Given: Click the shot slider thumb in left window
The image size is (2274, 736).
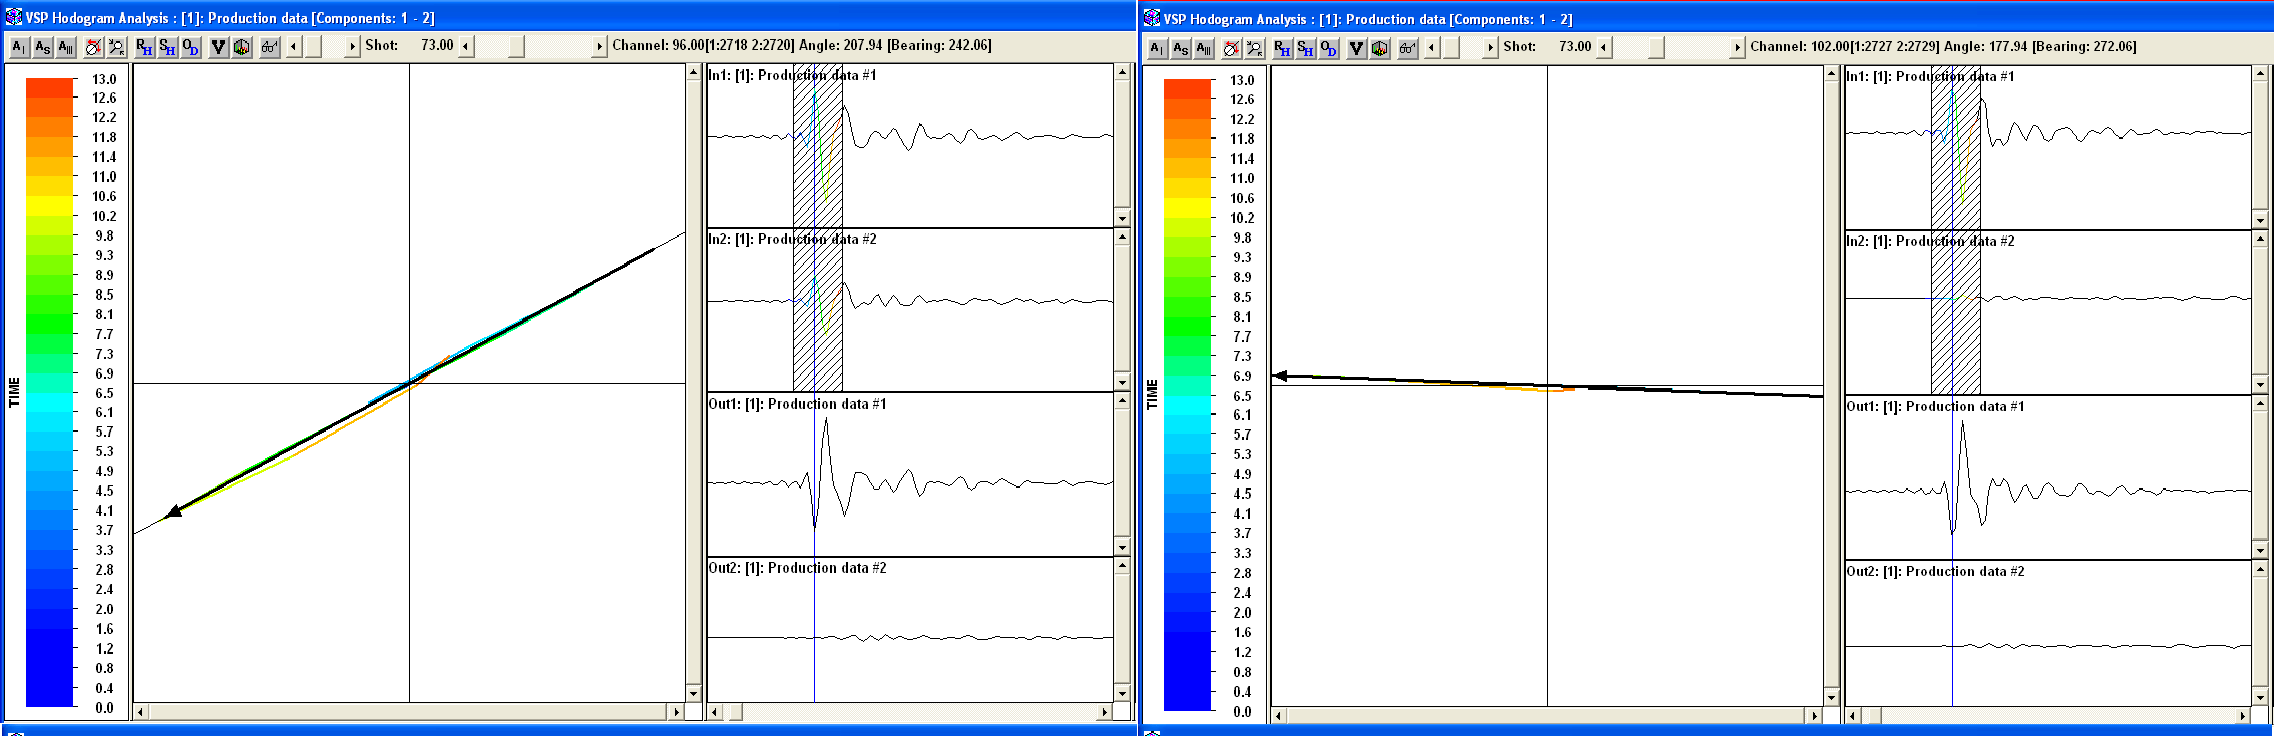Looking at the screenshot, I should (313, 47).
